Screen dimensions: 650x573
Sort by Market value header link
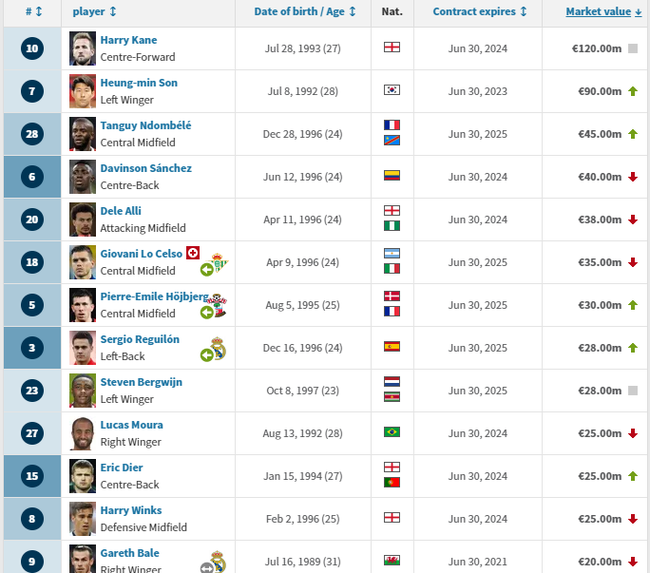(x=604, y=12)
